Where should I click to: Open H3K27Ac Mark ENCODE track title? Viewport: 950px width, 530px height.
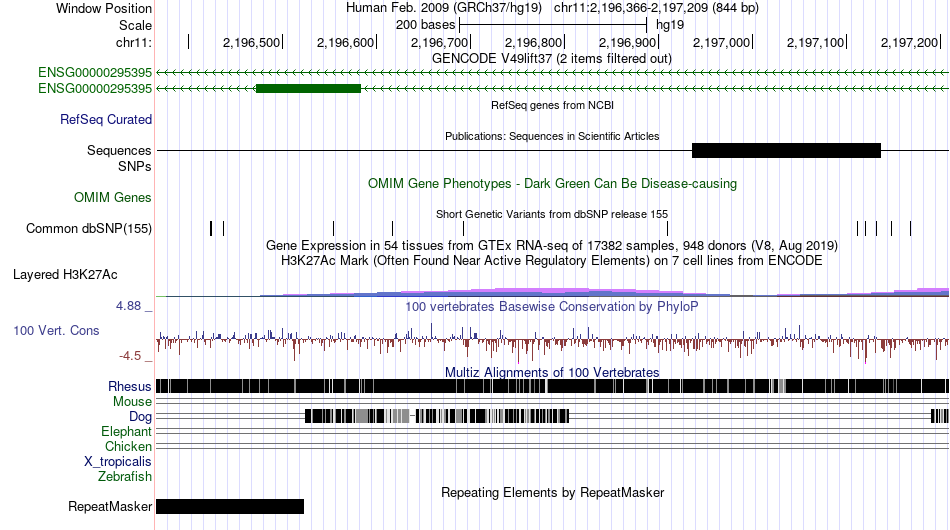click(x=552, y=260)
